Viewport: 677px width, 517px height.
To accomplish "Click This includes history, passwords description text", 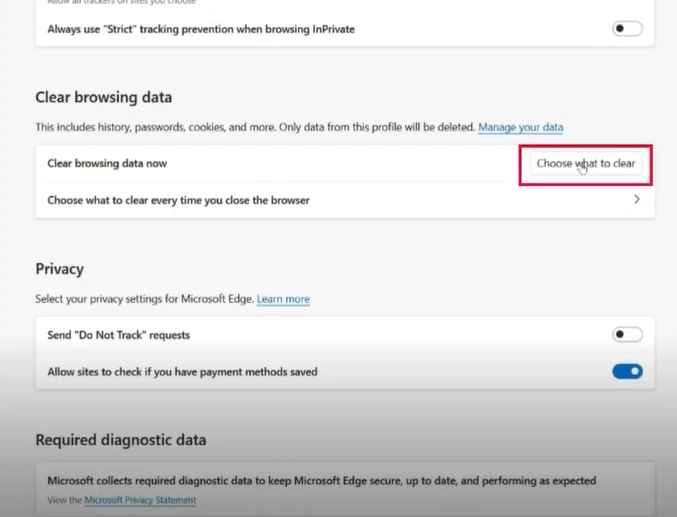I will pos(256,127).
